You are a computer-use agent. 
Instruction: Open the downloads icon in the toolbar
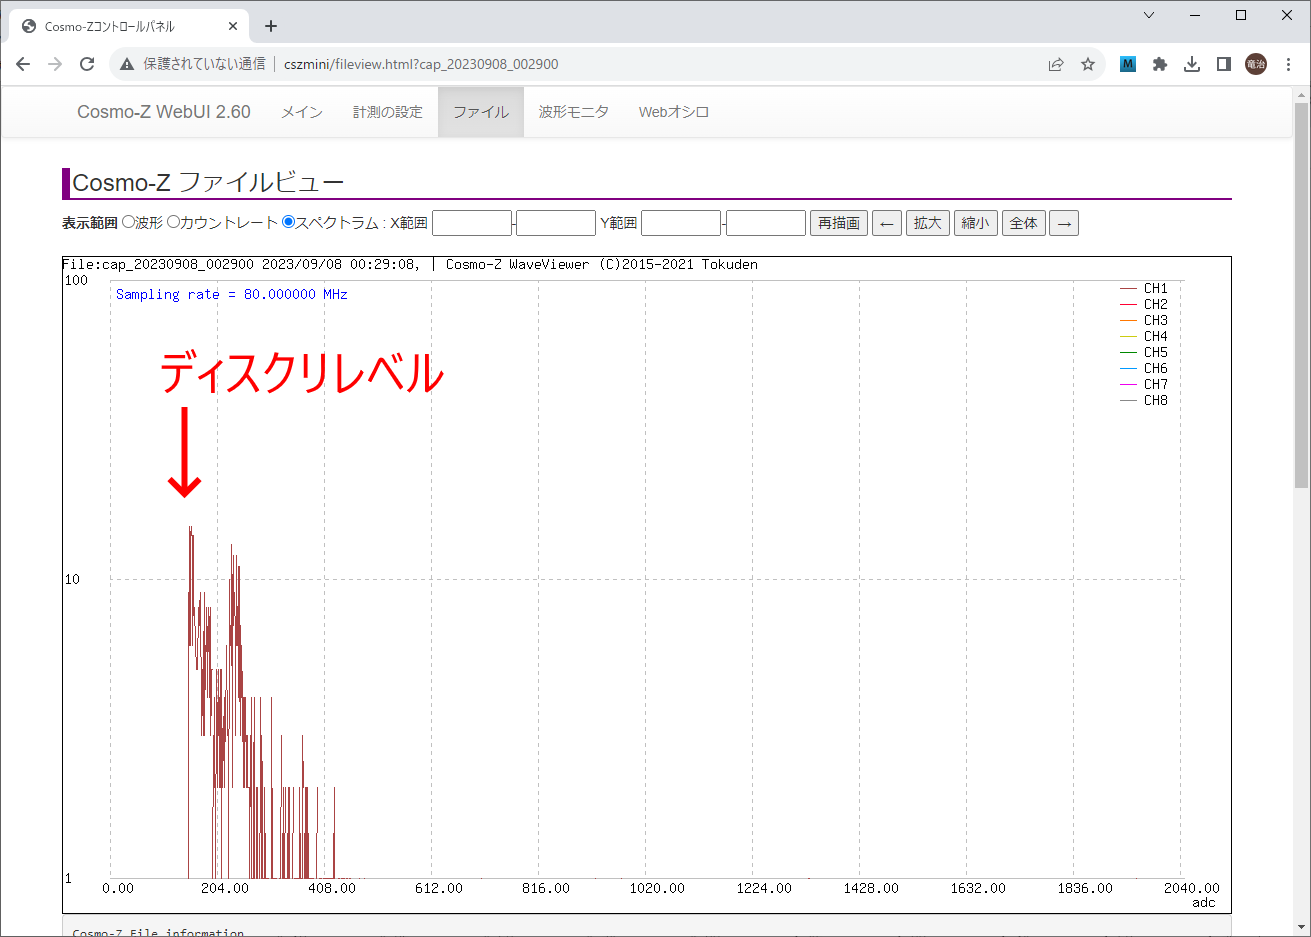(x=1192, y=64)
